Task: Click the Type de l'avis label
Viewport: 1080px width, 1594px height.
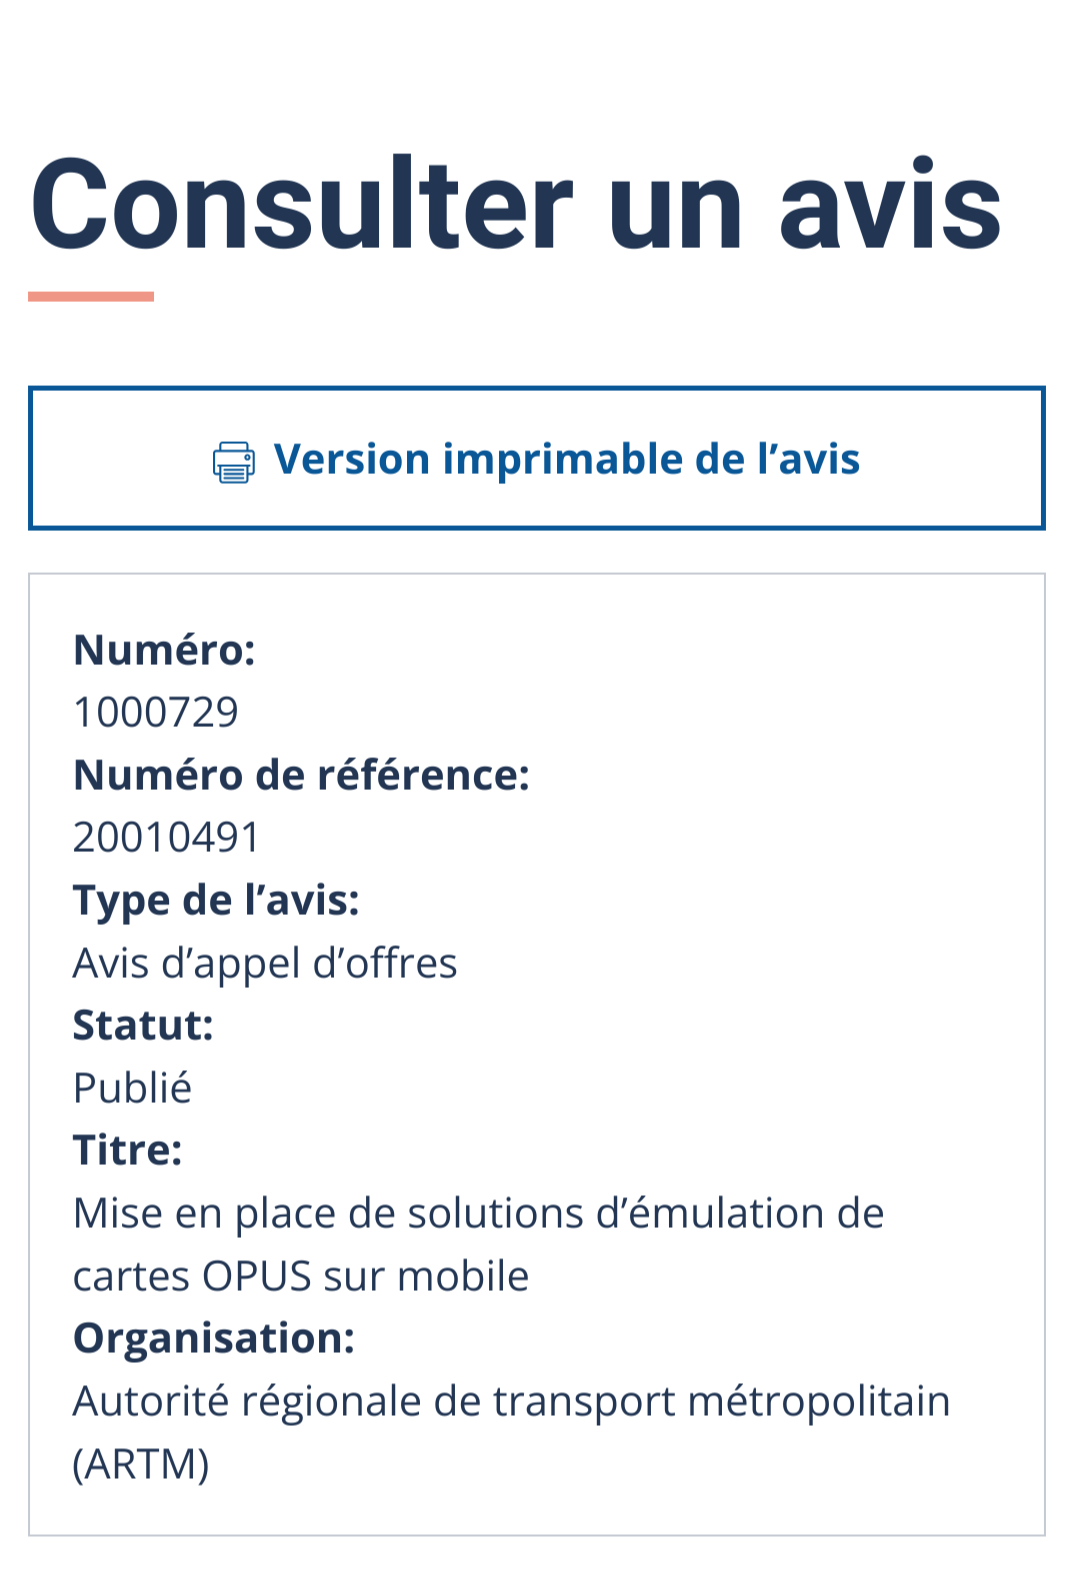Action: tap(216, 901)
